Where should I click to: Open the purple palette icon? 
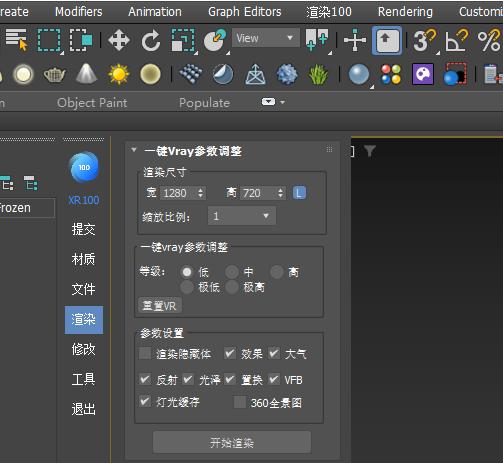coord(423,74)
